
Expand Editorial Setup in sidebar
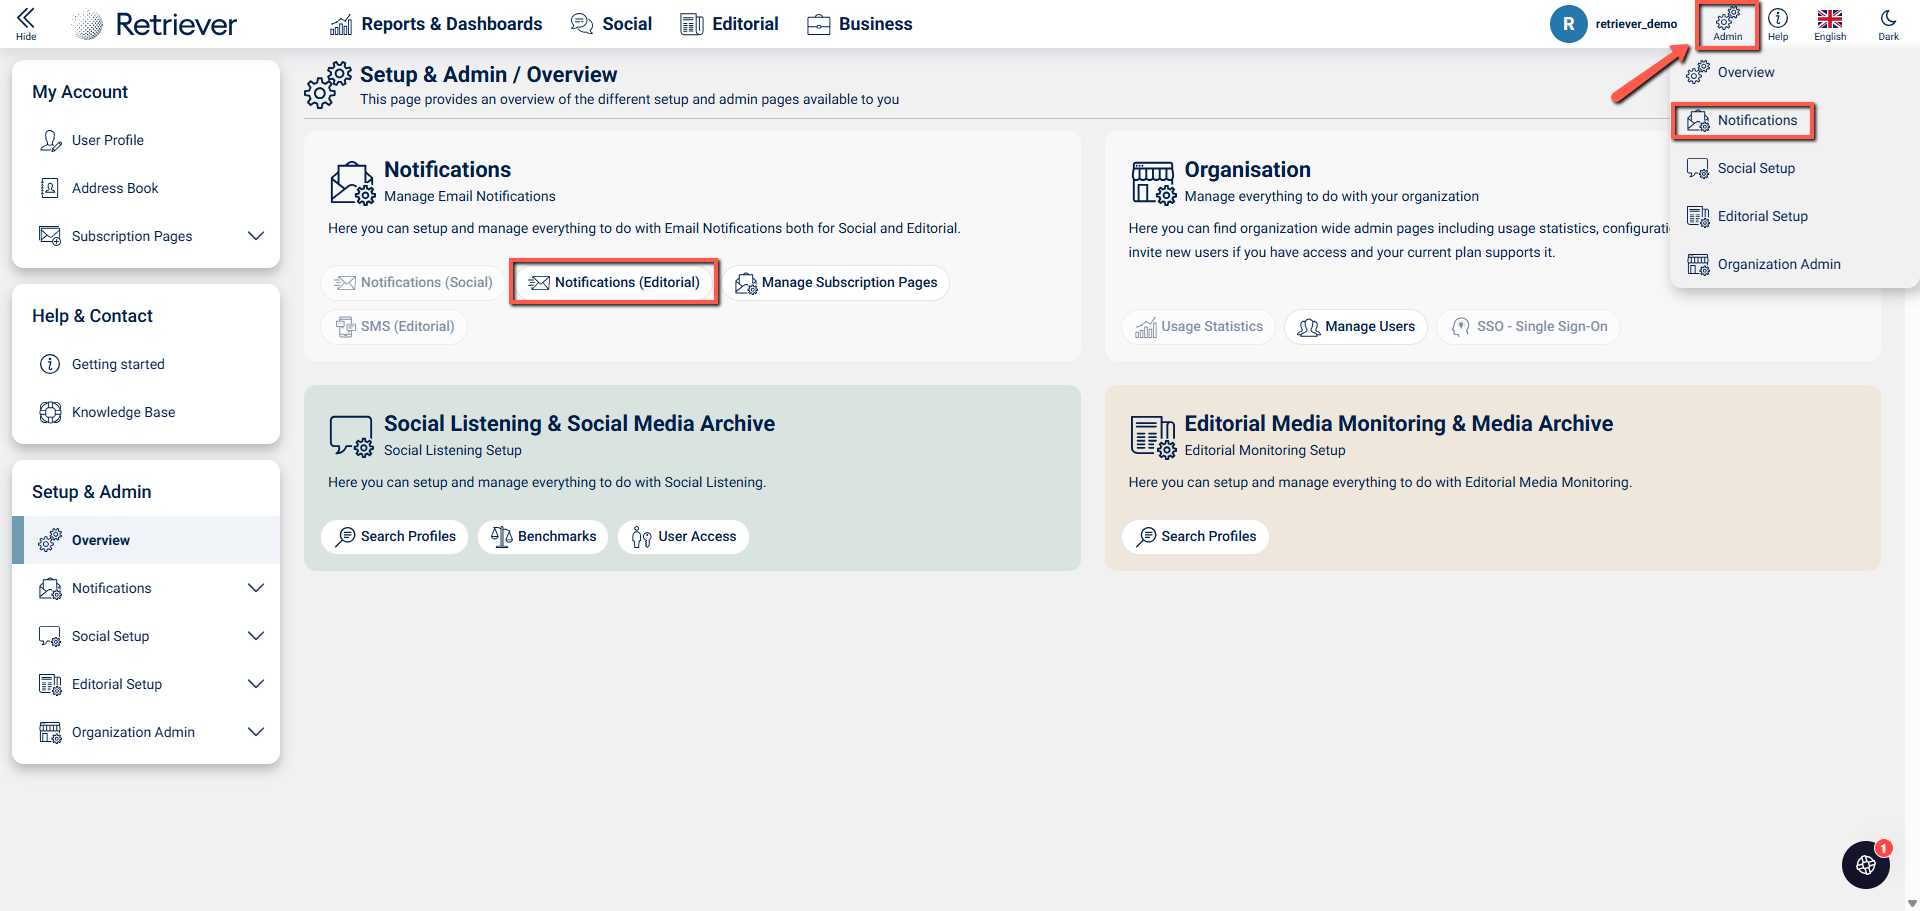[256, 684]
